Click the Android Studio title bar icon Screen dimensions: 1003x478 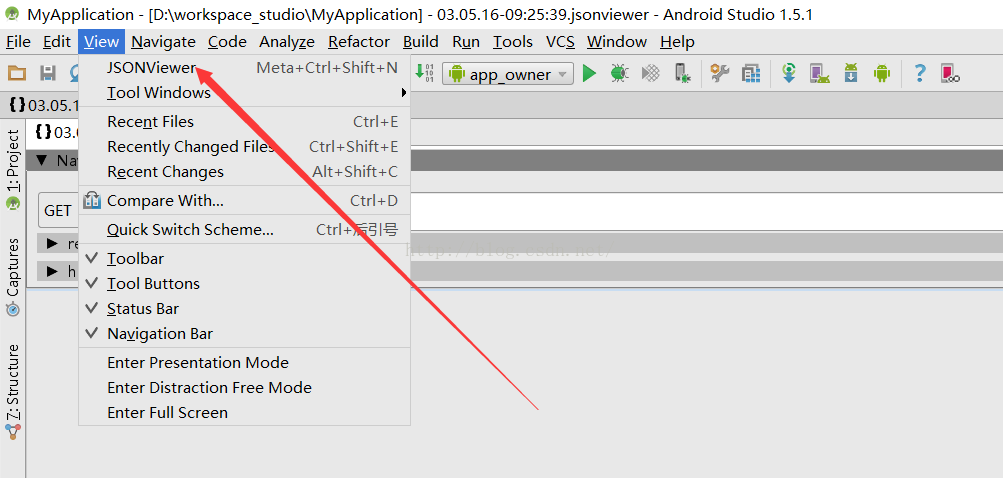point(13,13)
